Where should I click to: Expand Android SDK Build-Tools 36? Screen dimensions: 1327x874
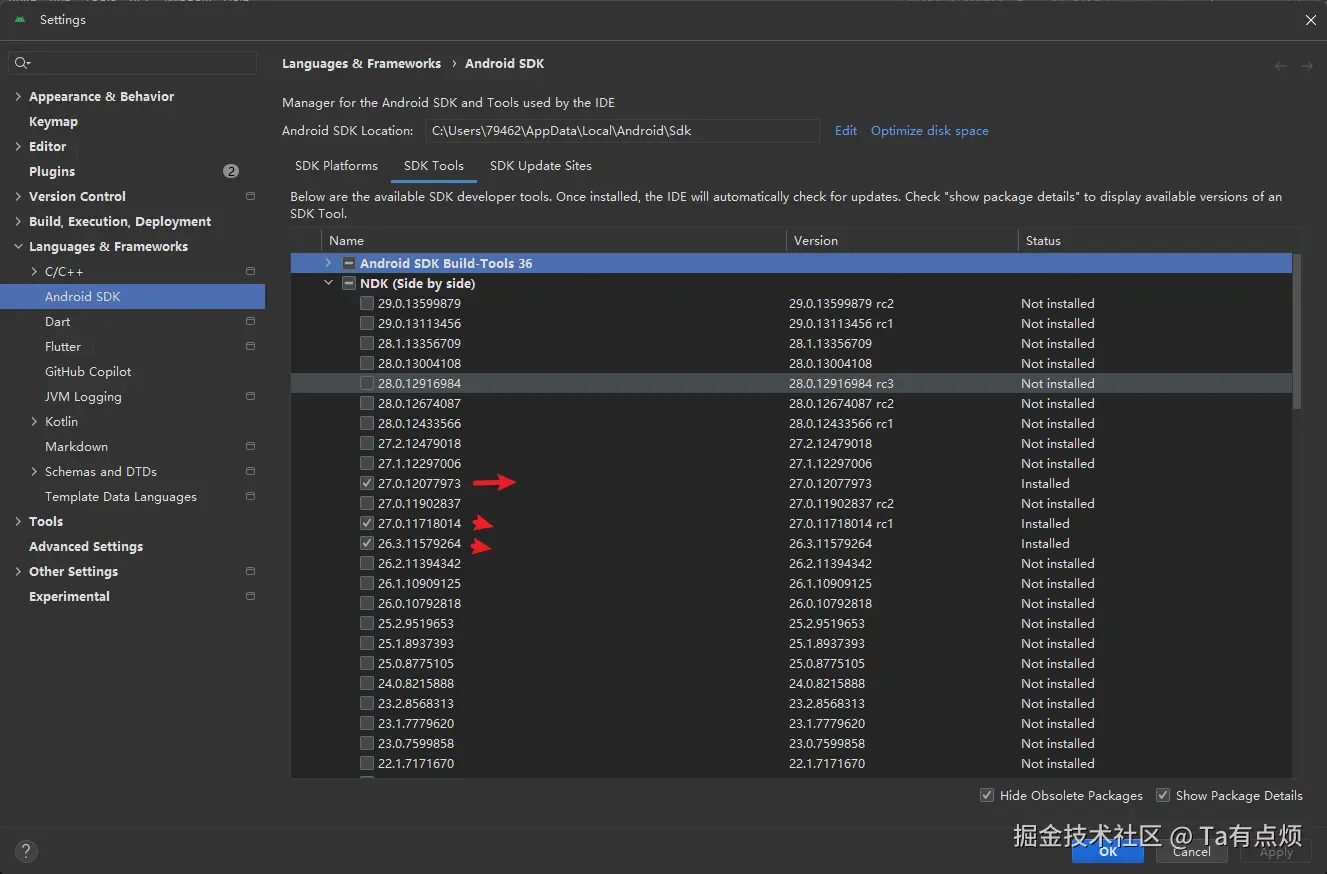tap(327, 262)
